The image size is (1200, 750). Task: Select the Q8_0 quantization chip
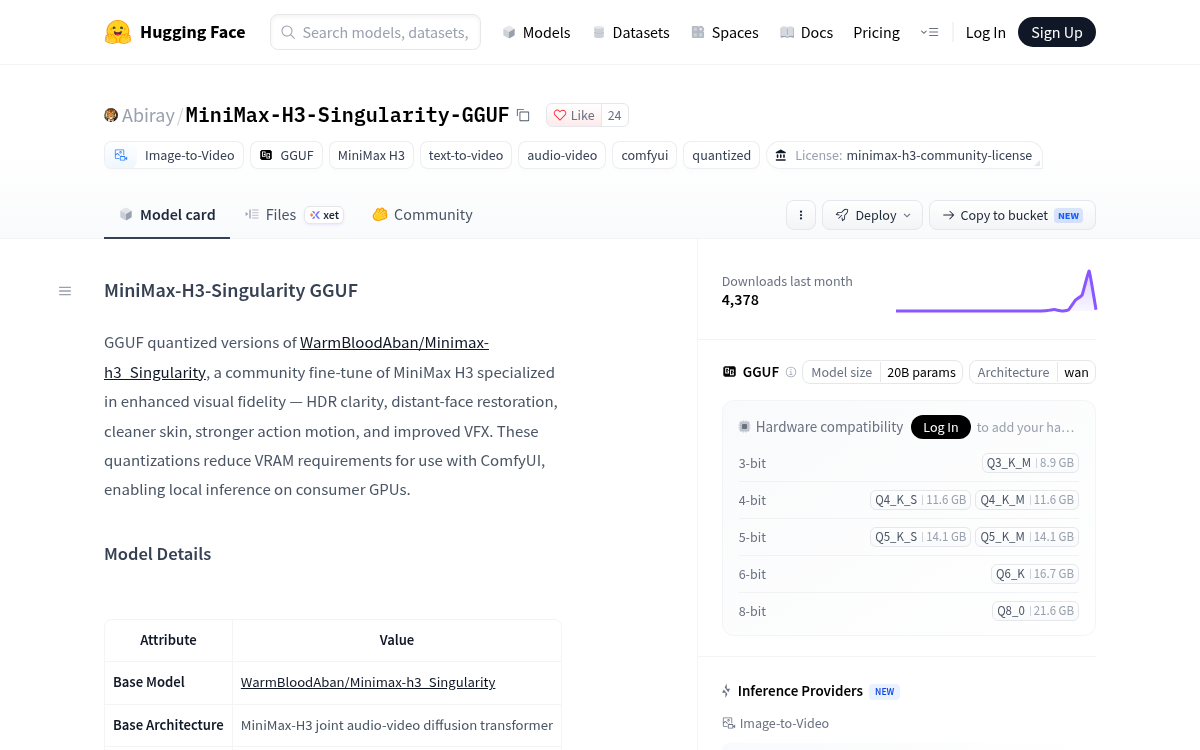tap(1036, 611)
